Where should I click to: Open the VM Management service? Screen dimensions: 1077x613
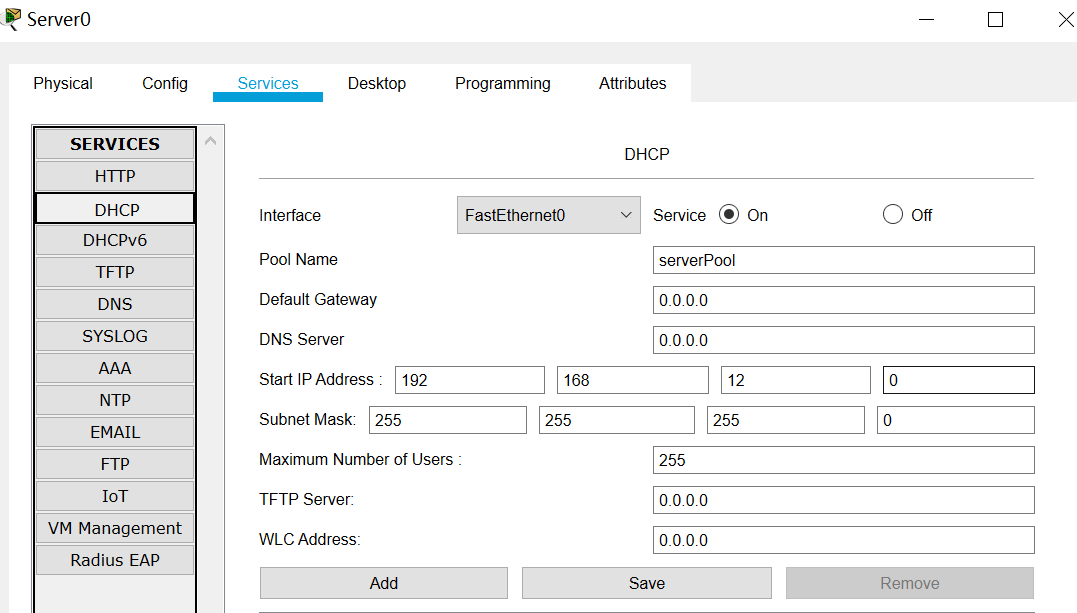[115, 528]
